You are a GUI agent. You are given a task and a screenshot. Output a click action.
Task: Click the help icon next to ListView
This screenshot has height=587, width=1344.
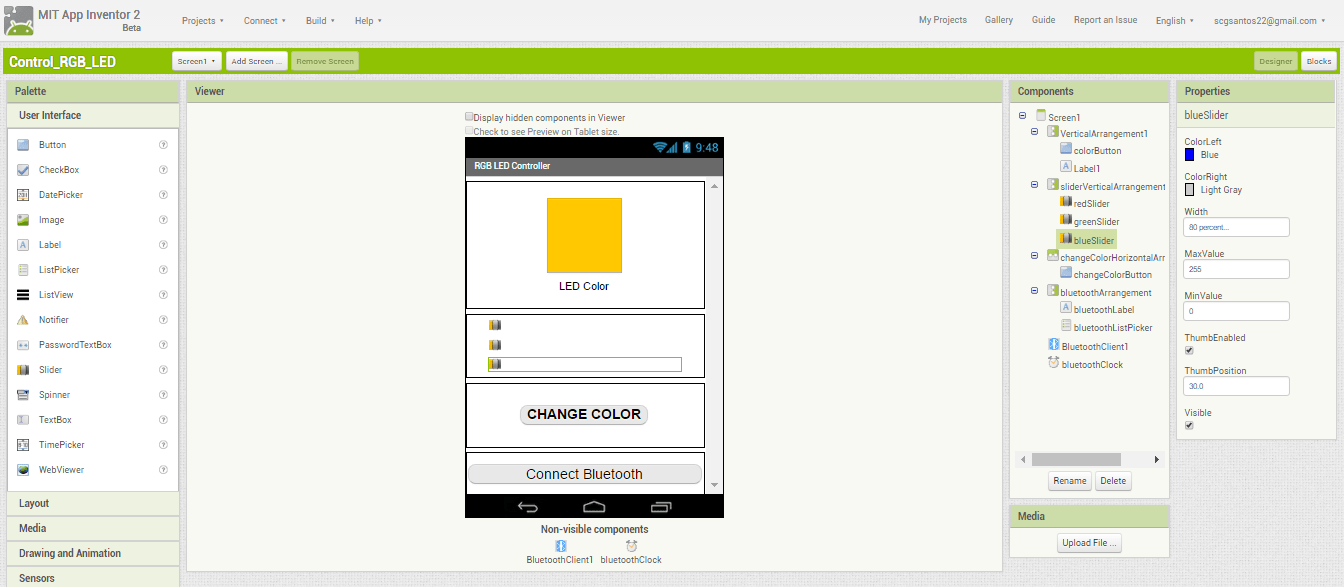(163, 295)
